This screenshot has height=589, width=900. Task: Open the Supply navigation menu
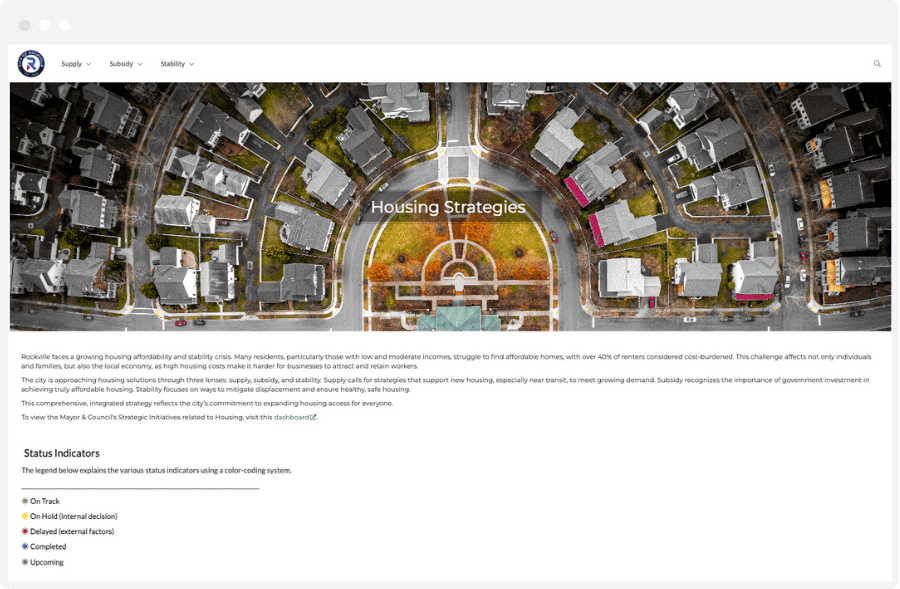(x=72, y=63)
